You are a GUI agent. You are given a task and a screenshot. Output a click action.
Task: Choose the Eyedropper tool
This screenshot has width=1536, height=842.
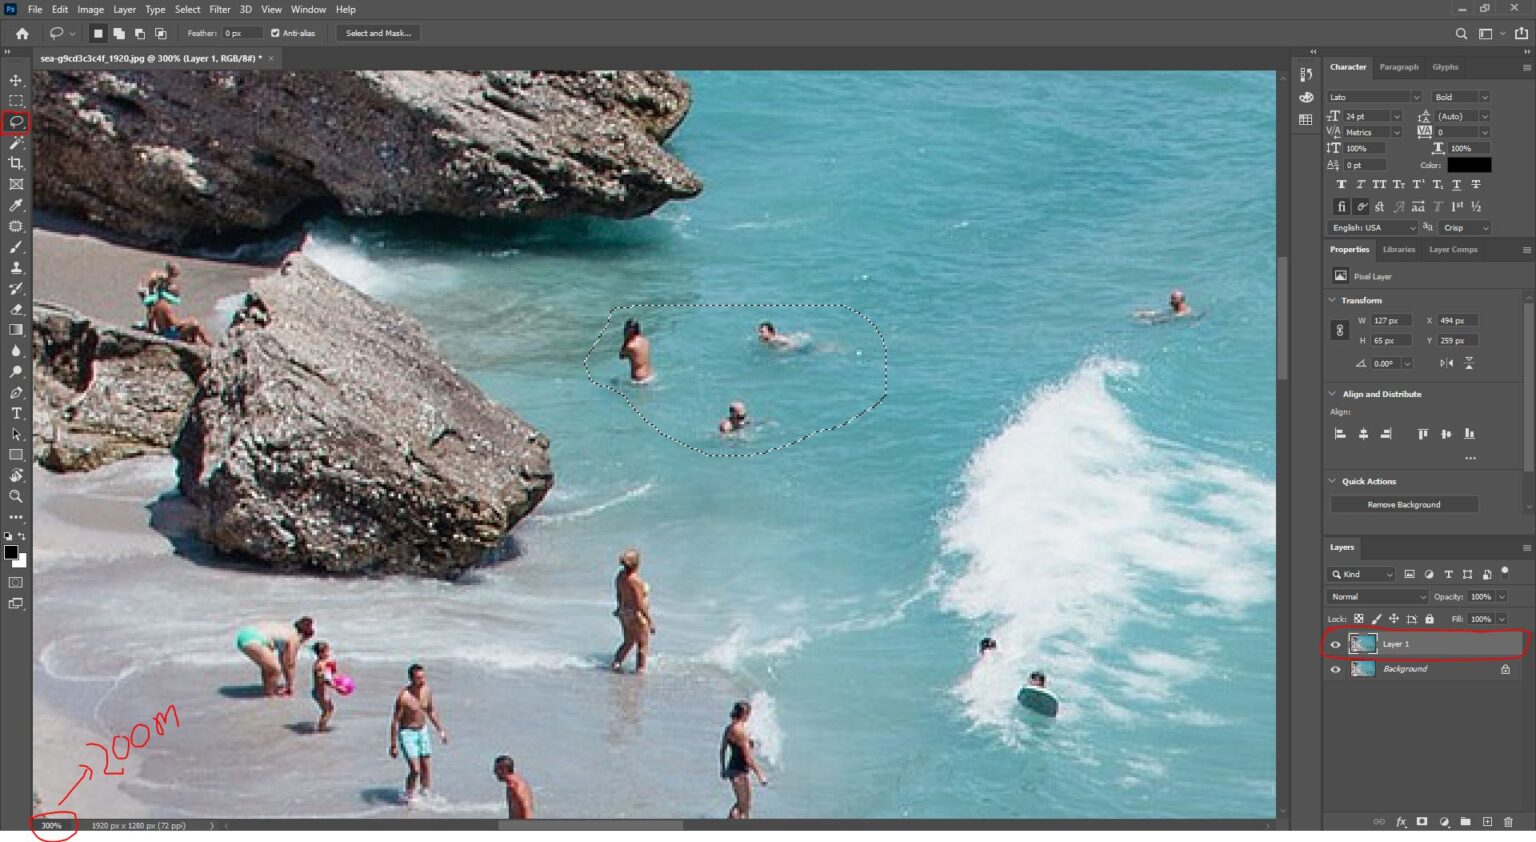[16, 205]
